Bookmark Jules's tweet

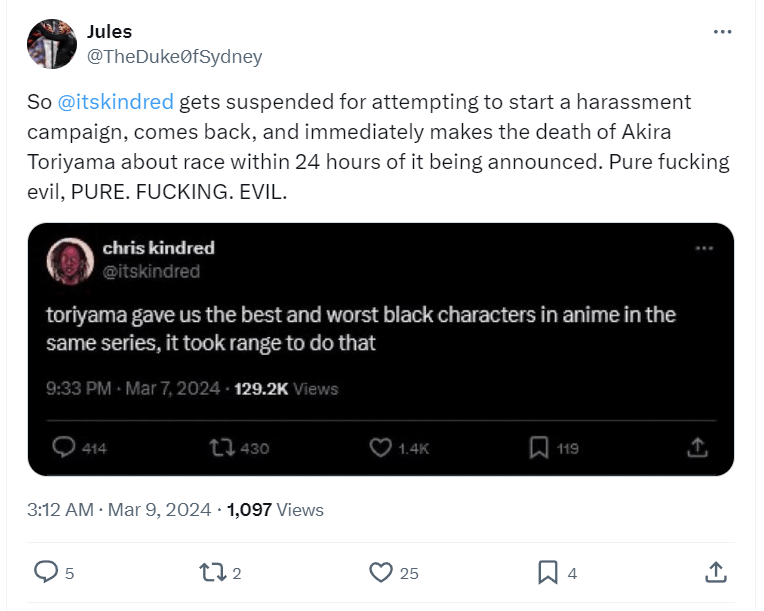coord(547,572)
